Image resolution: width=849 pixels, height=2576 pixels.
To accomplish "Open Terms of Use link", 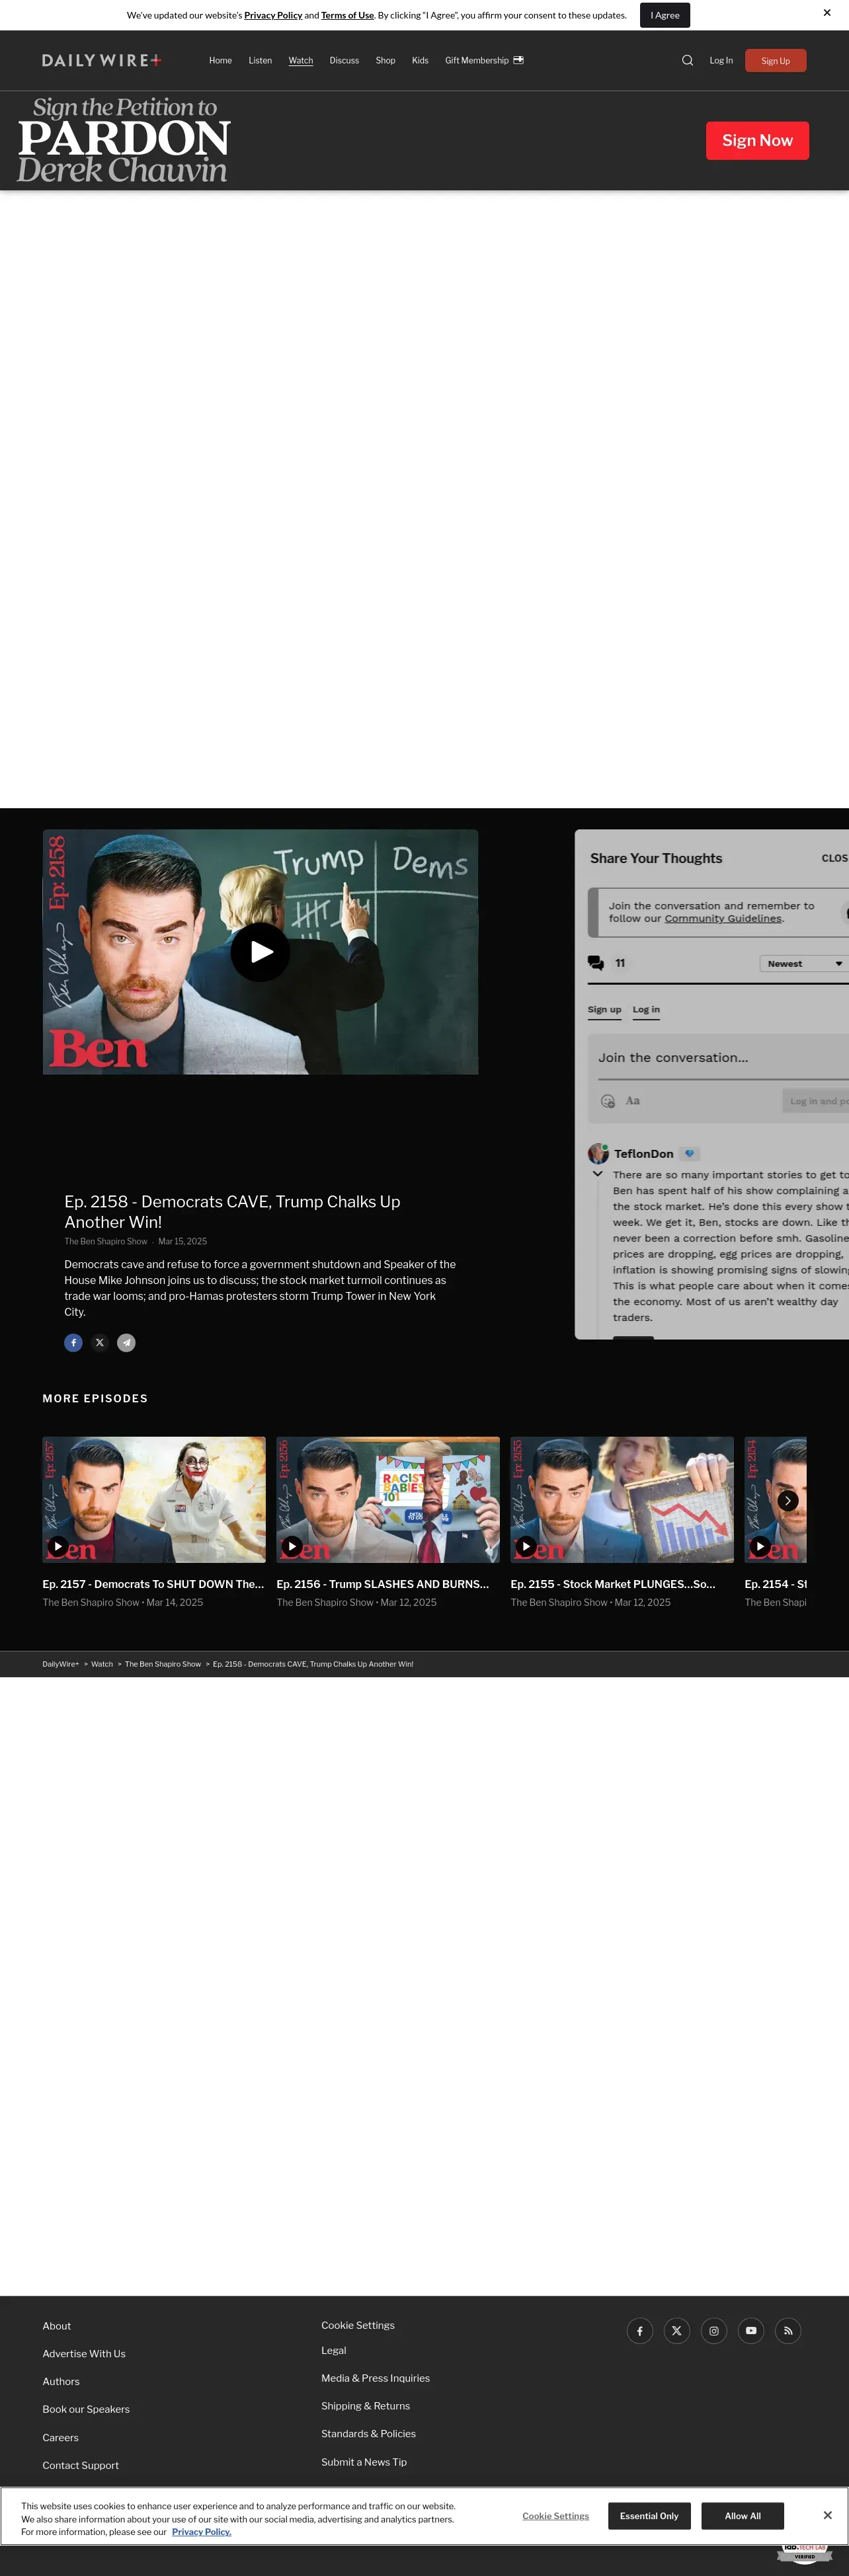I will click(x=347, y=15).
